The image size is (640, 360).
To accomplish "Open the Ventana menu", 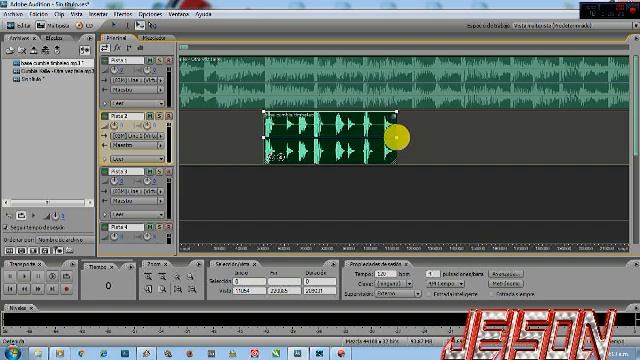I will click(179, 14).
